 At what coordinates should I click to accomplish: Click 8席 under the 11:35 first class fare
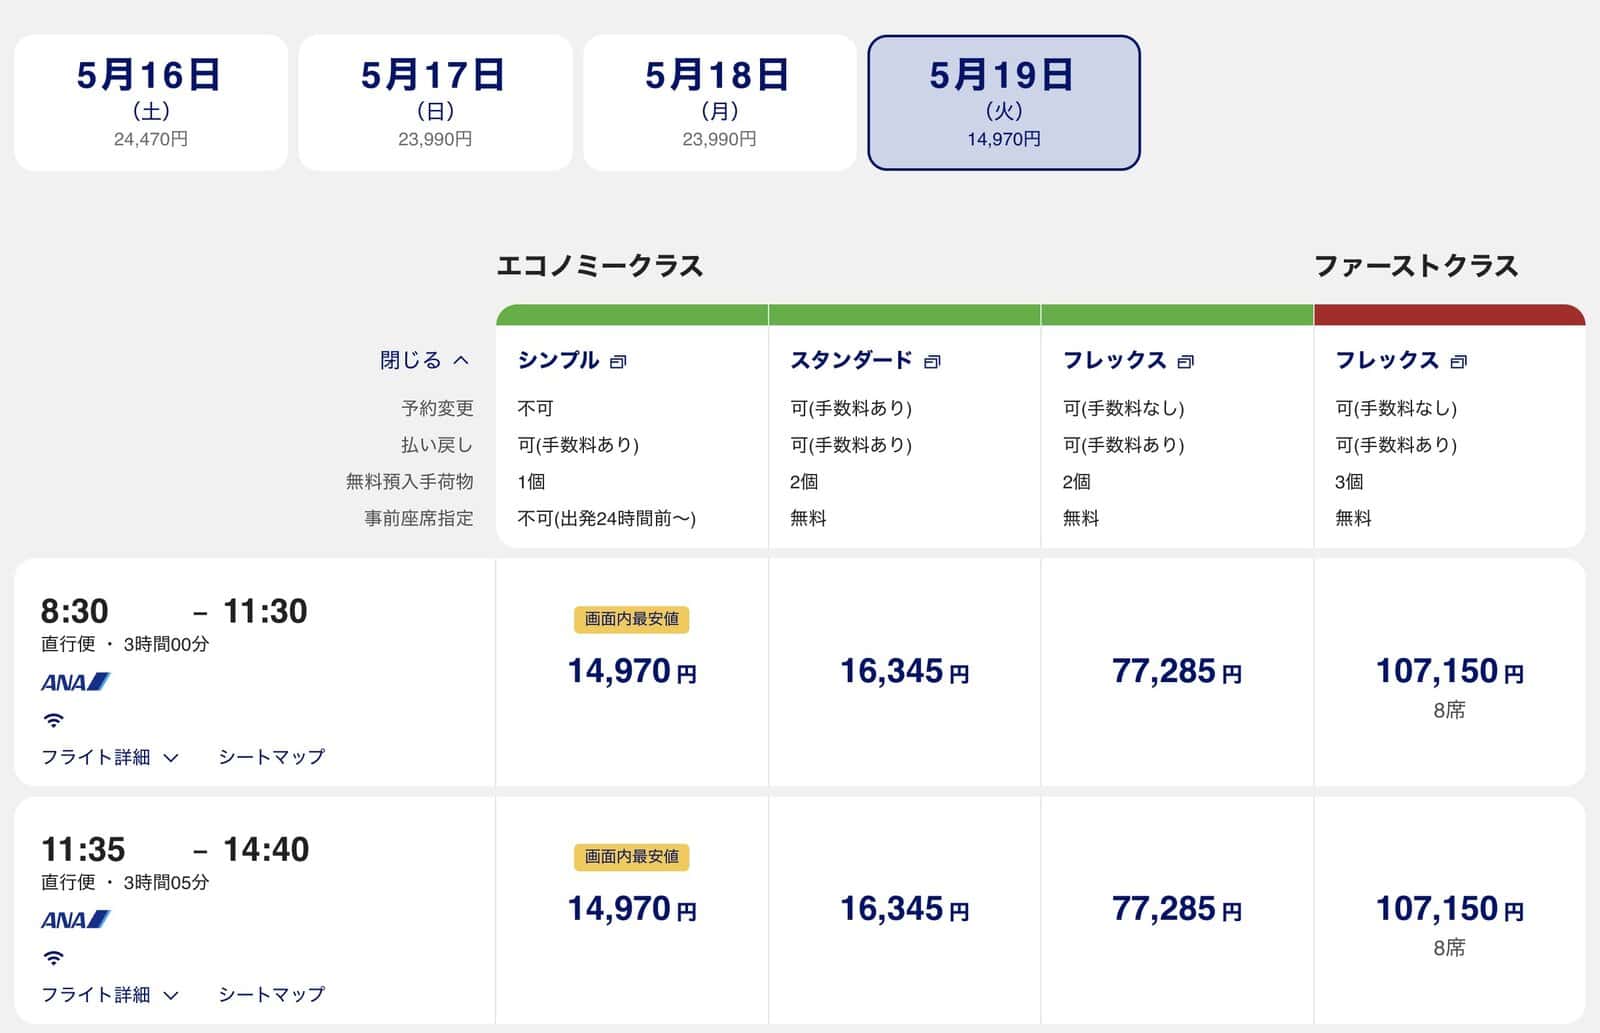[x=1449, y=947]
